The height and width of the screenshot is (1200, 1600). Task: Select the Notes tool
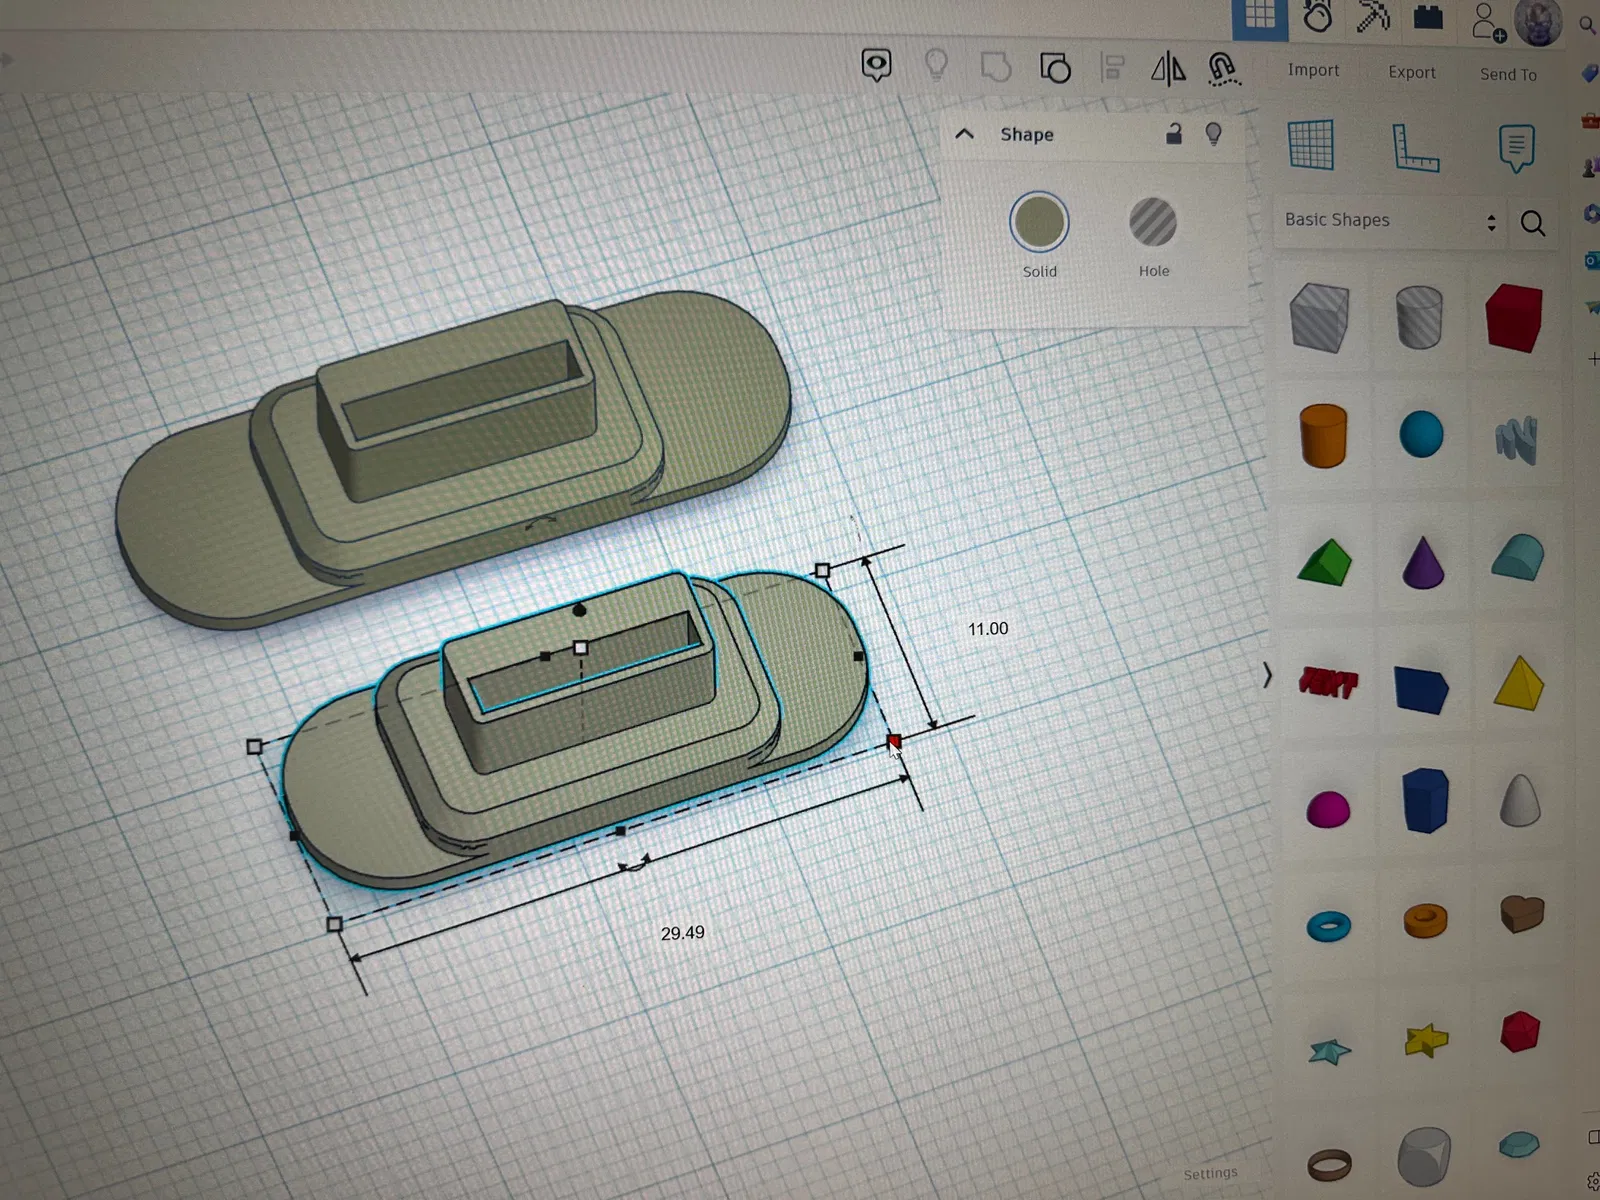(x=1516, y=149)
